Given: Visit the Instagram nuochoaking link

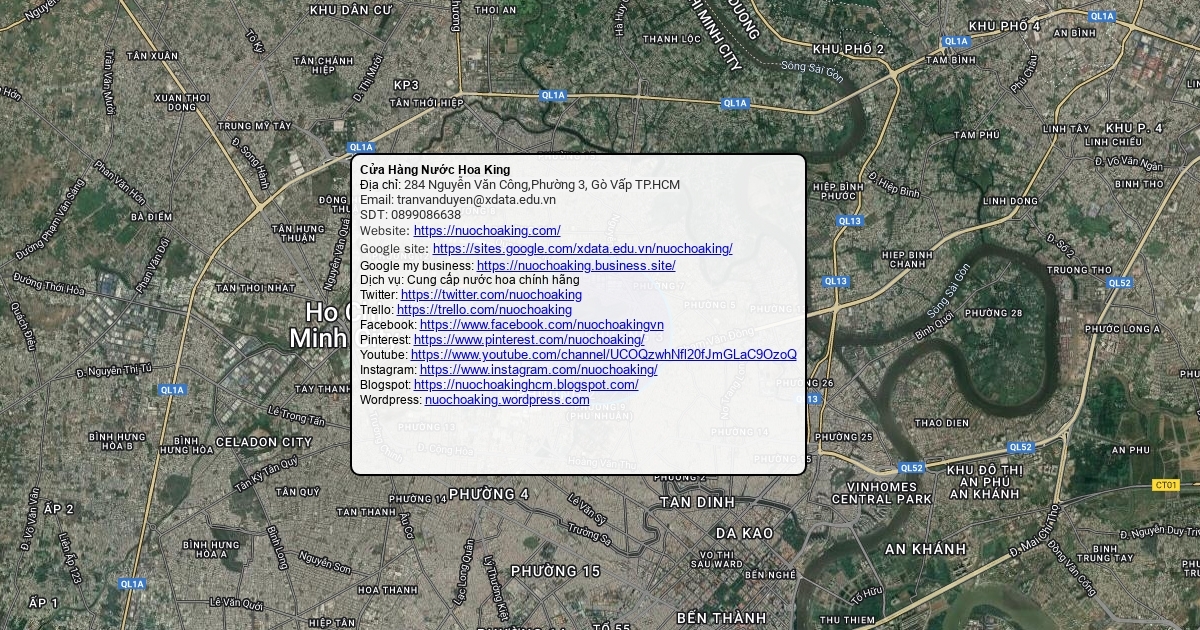Looking at the screenshot, I should tap(538, 370).
